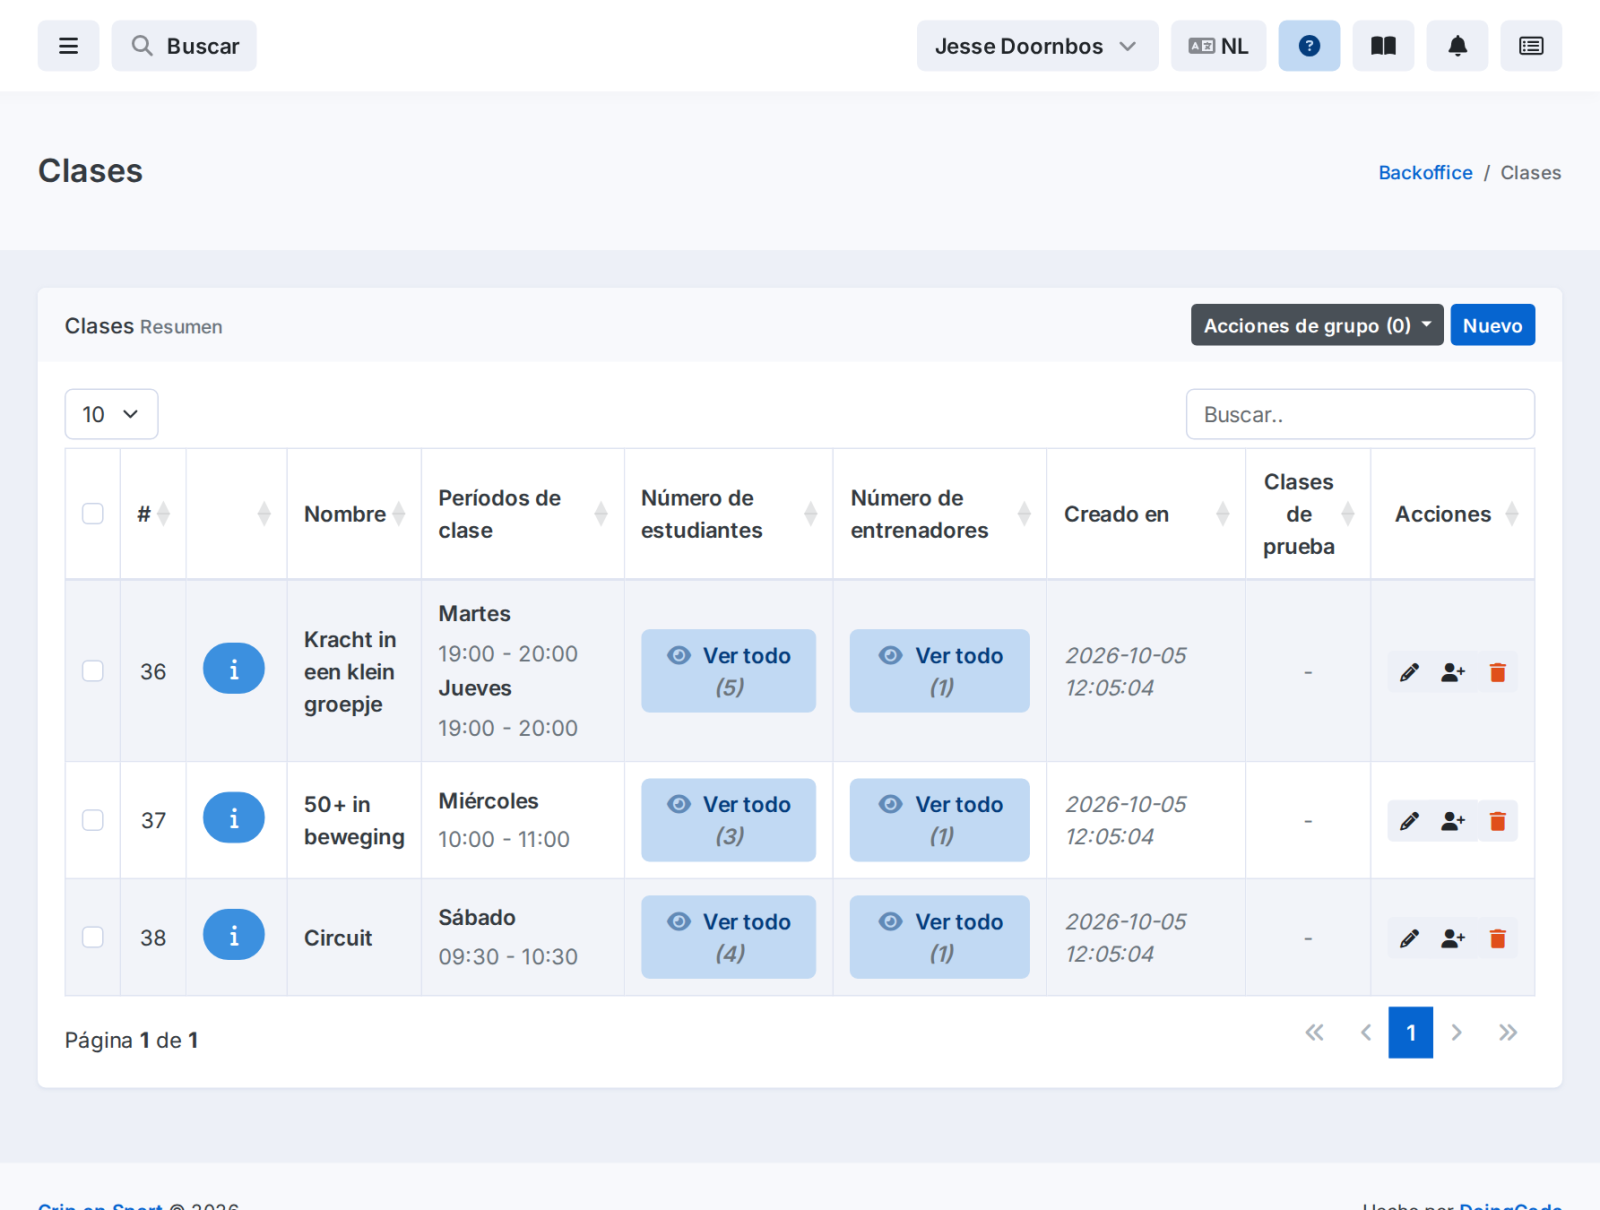Delete the 50+ in beweging class
1600x1210 pixels.
[x=1497, y=821]
